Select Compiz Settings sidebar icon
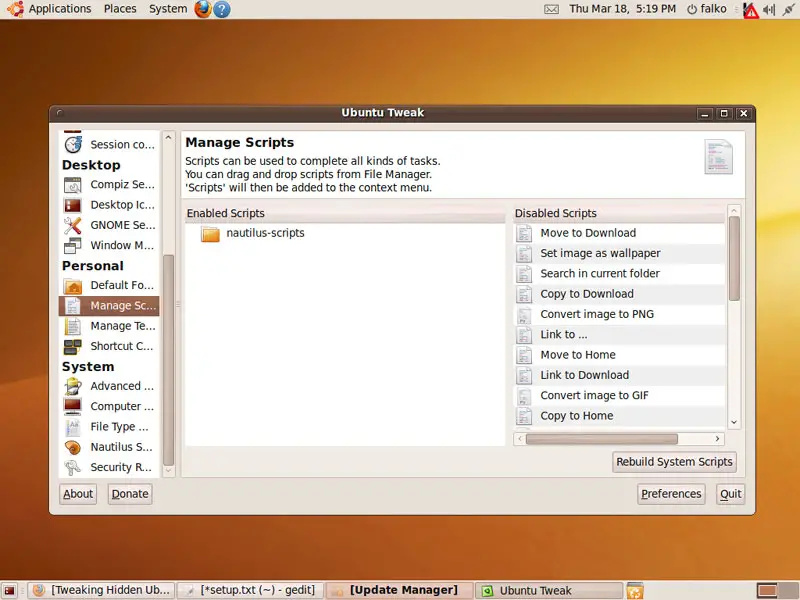 (73, 185)
